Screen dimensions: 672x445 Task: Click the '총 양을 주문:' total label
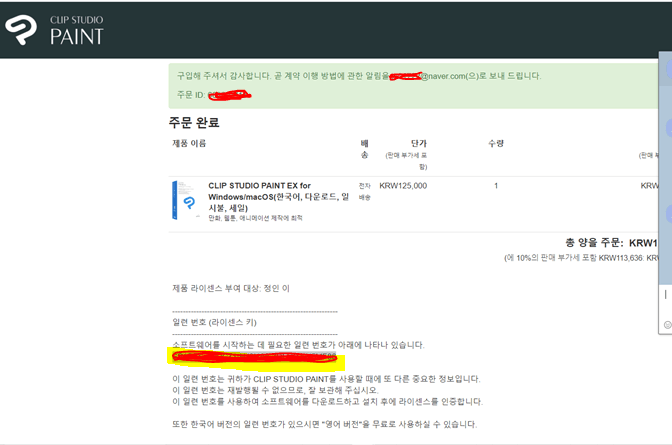click(x=594, y=243)
